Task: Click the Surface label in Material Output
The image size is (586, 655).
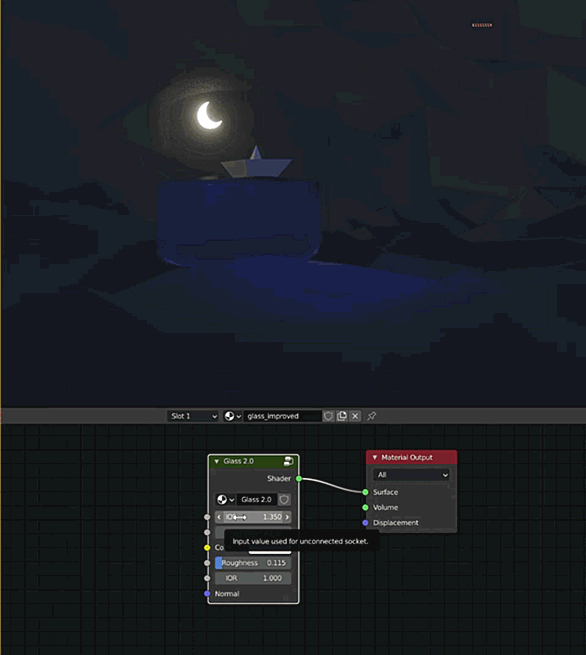Action: coord(385,492)
